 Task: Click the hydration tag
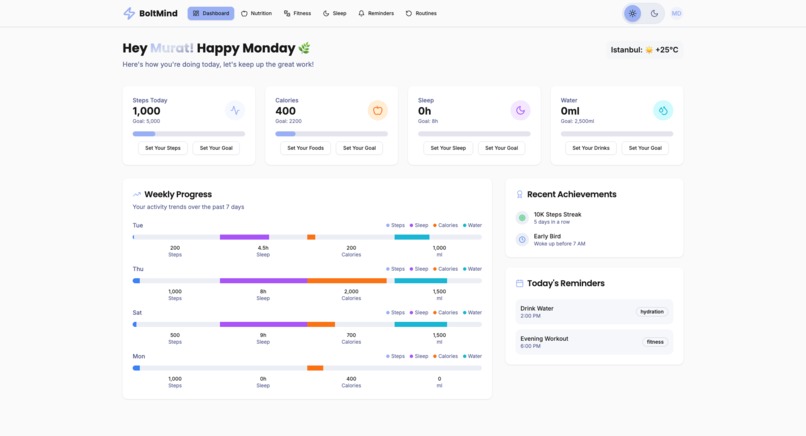pos(652,312)
